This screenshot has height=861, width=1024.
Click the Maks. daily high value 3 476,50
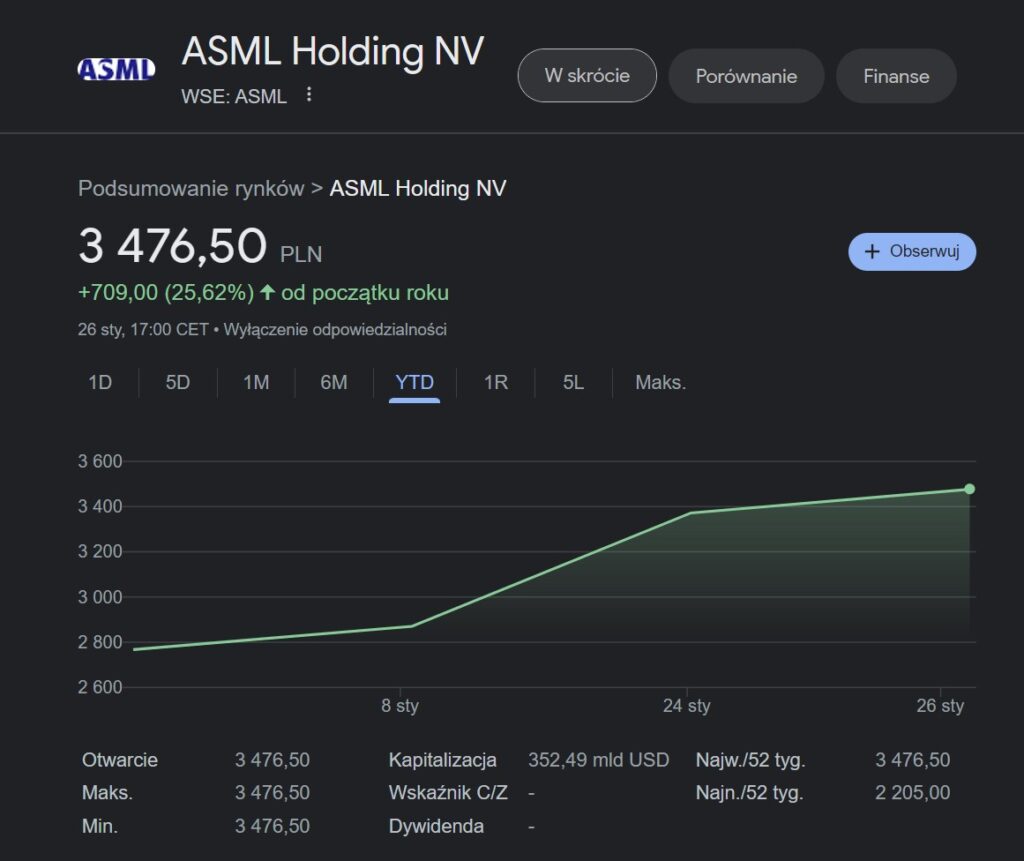[272, 792]
